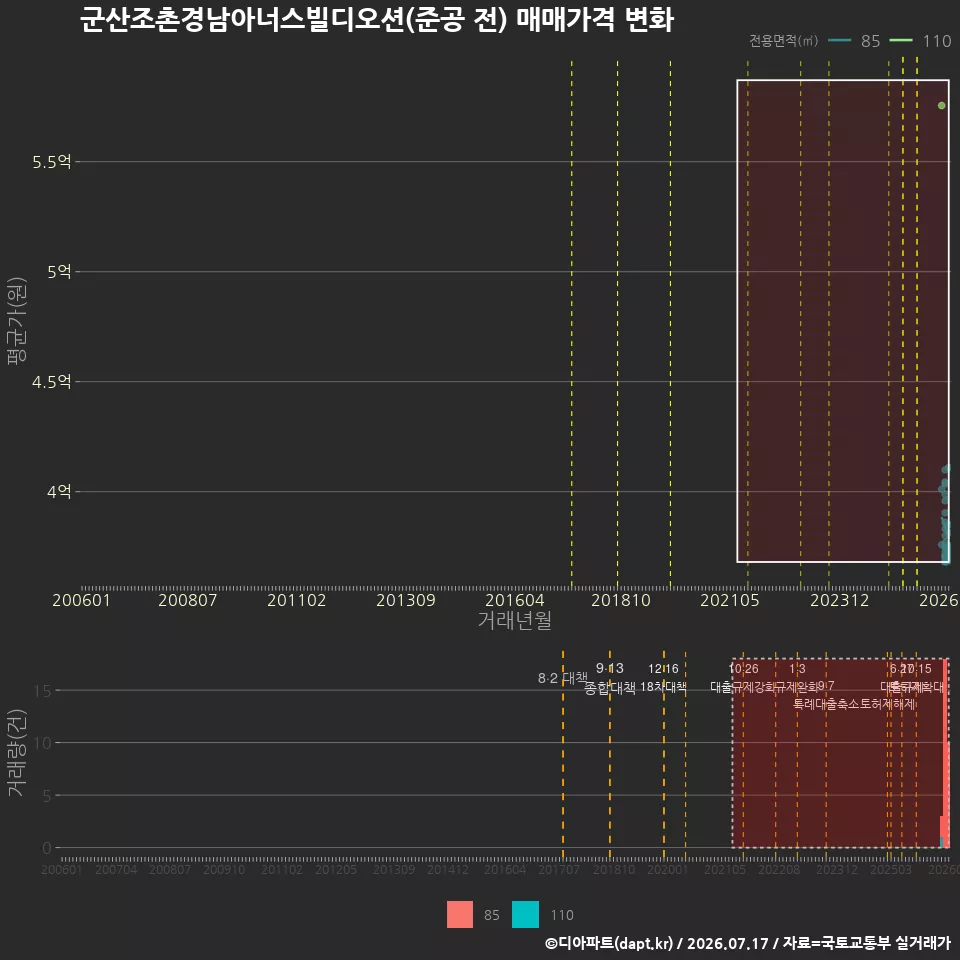Screen dimensions: 960x960
Task: Click the 10 tick label on the volume chart
Action: (x=43, y=743)
